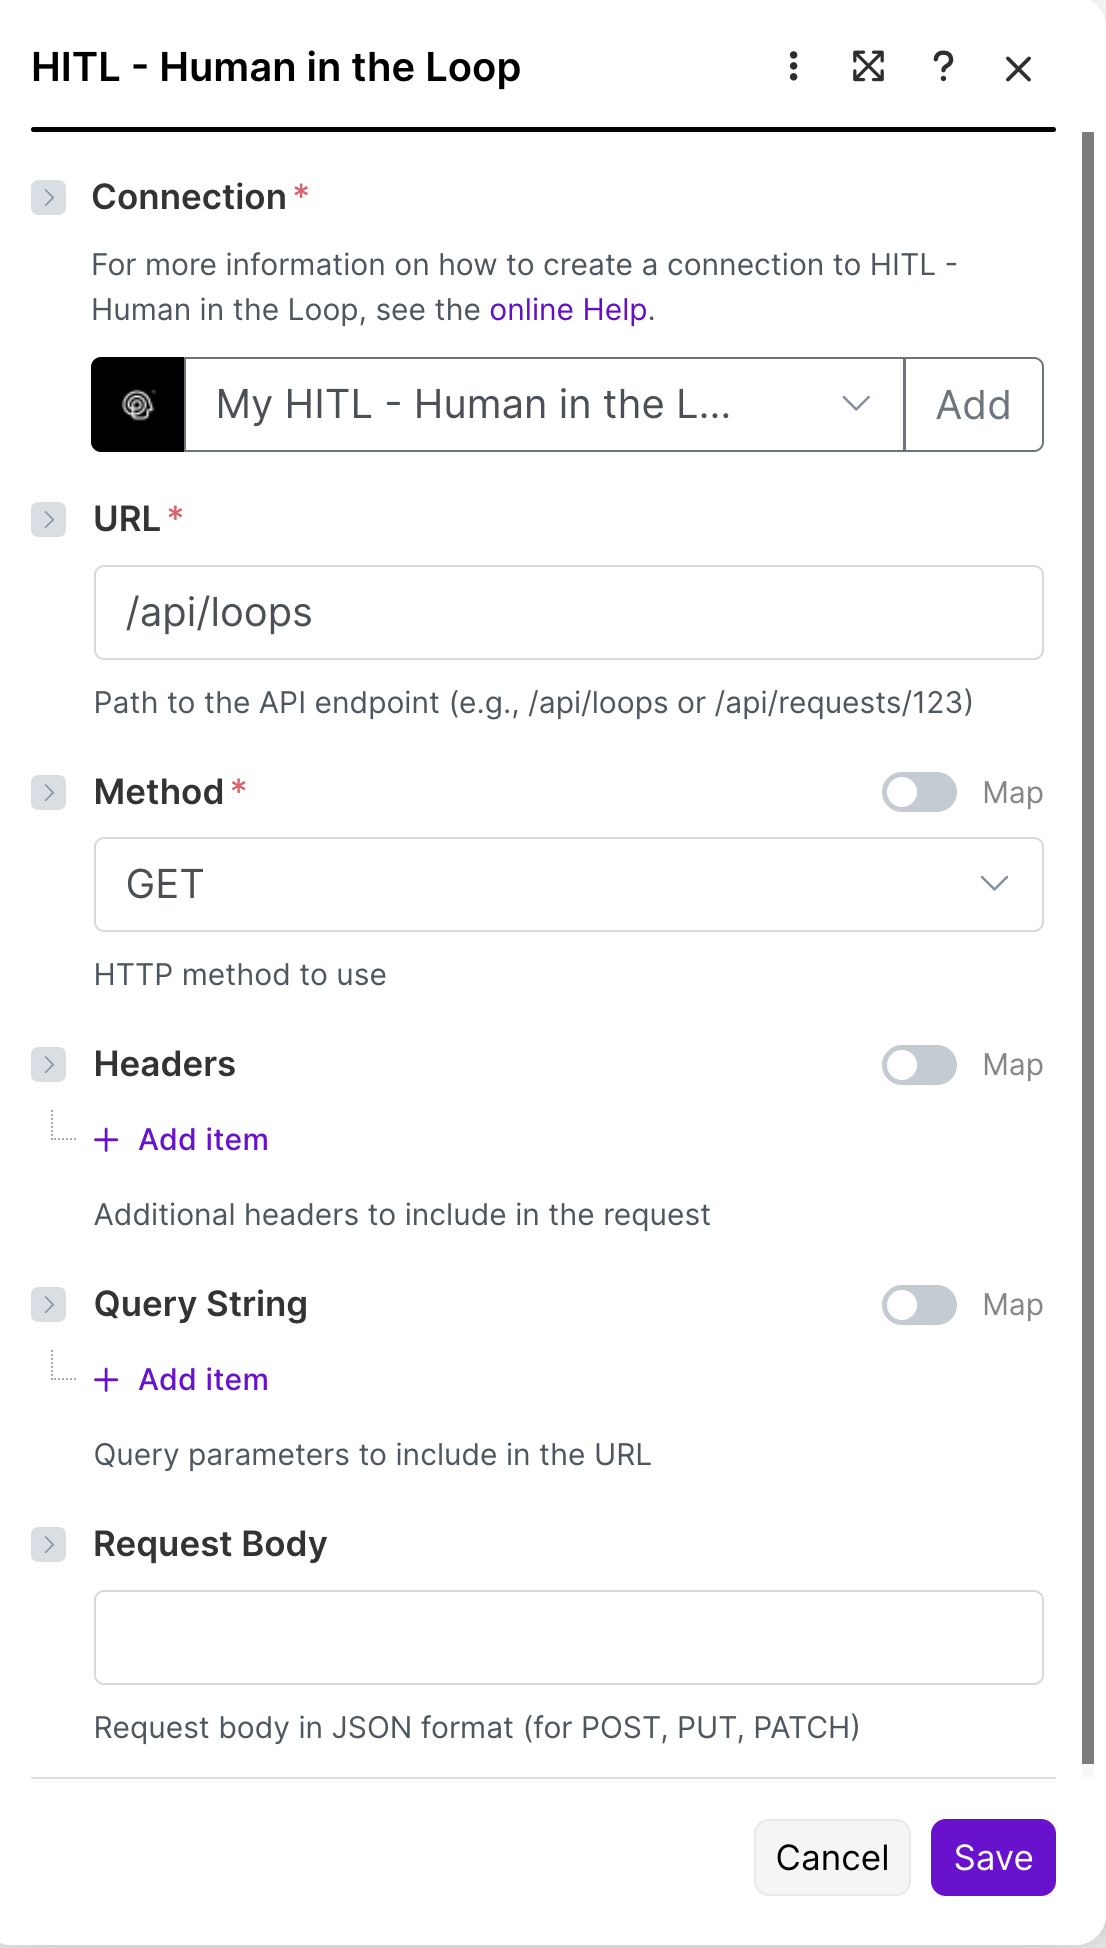Enable Map mode for Method

click(917, 792)
